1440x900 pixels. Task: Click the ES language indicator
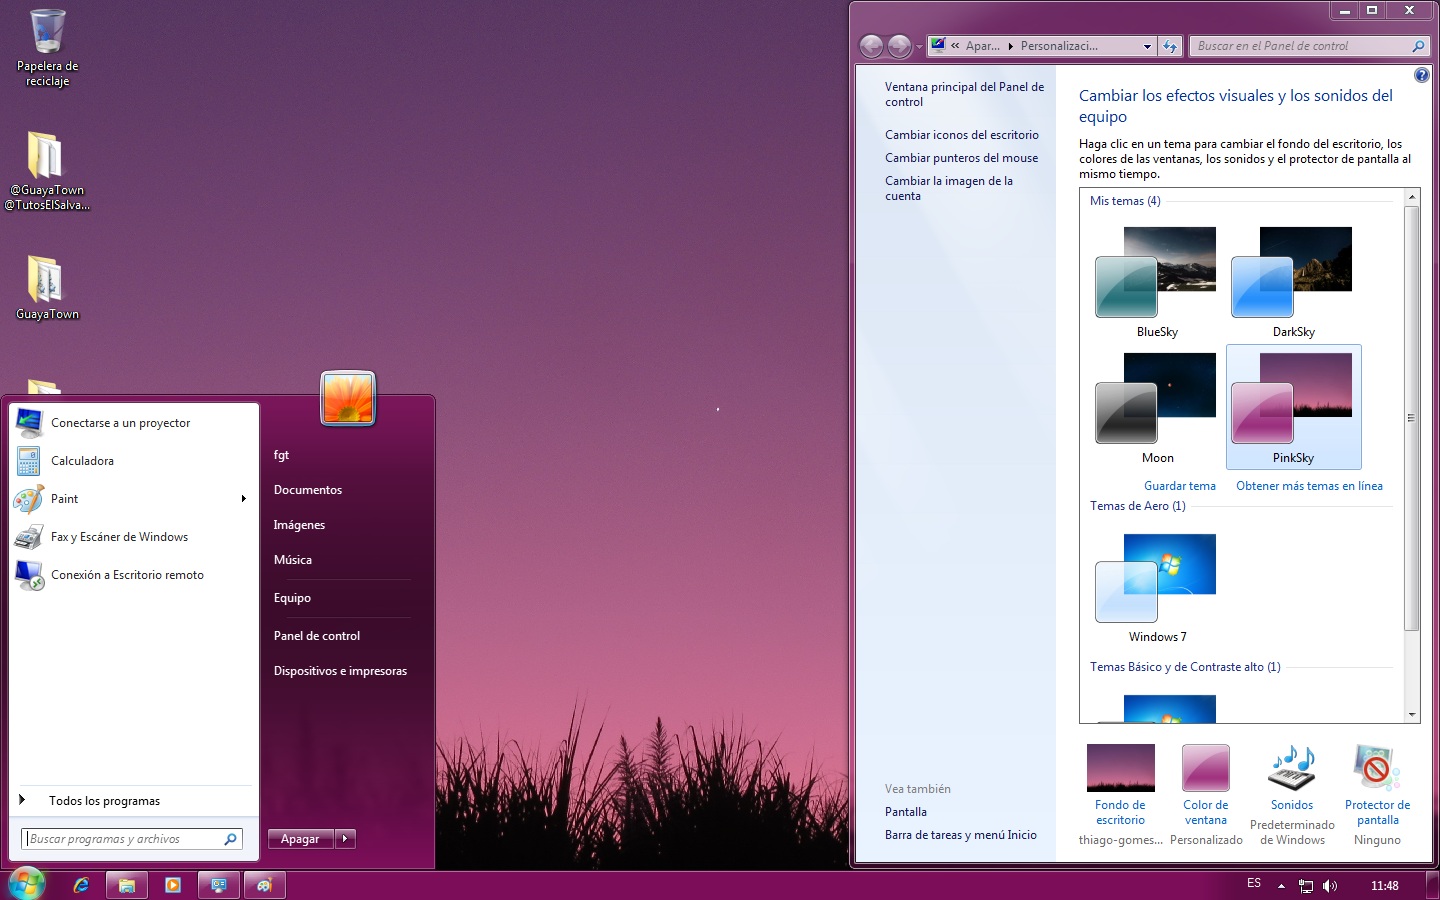click(1254, 883)
